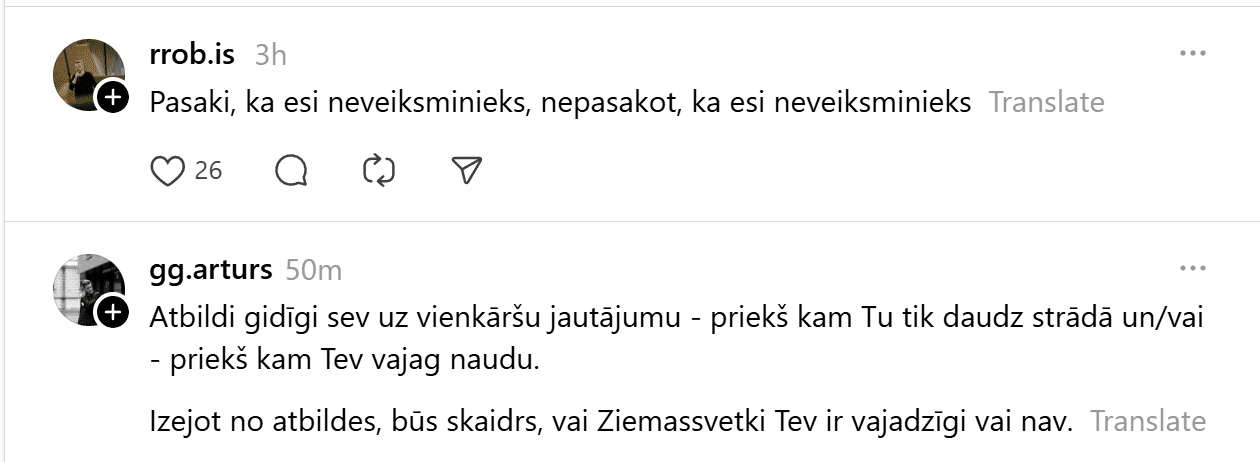Share the rrob.is post via paper plane
1260x462 pixels.
pyautogui.click(x=467, y=171)
